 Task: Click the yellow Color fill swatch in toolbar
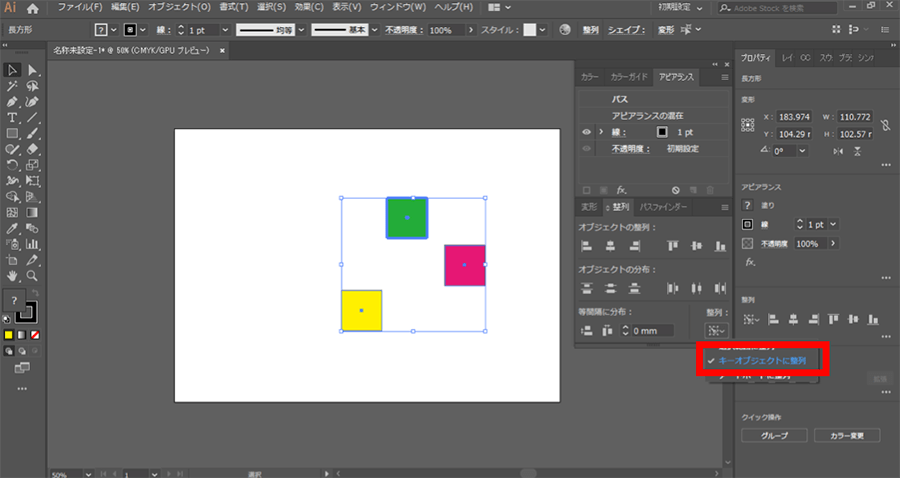point(9,334)
